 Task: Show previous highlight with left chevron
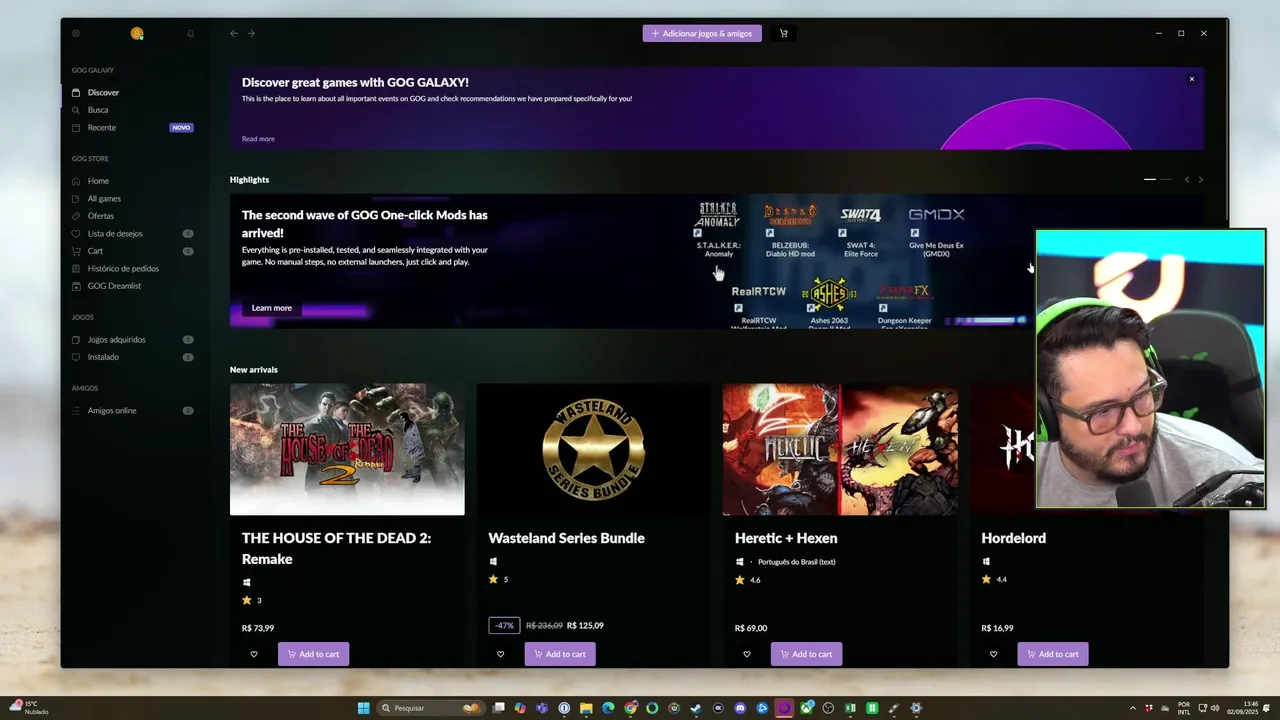click(1187, 179)
